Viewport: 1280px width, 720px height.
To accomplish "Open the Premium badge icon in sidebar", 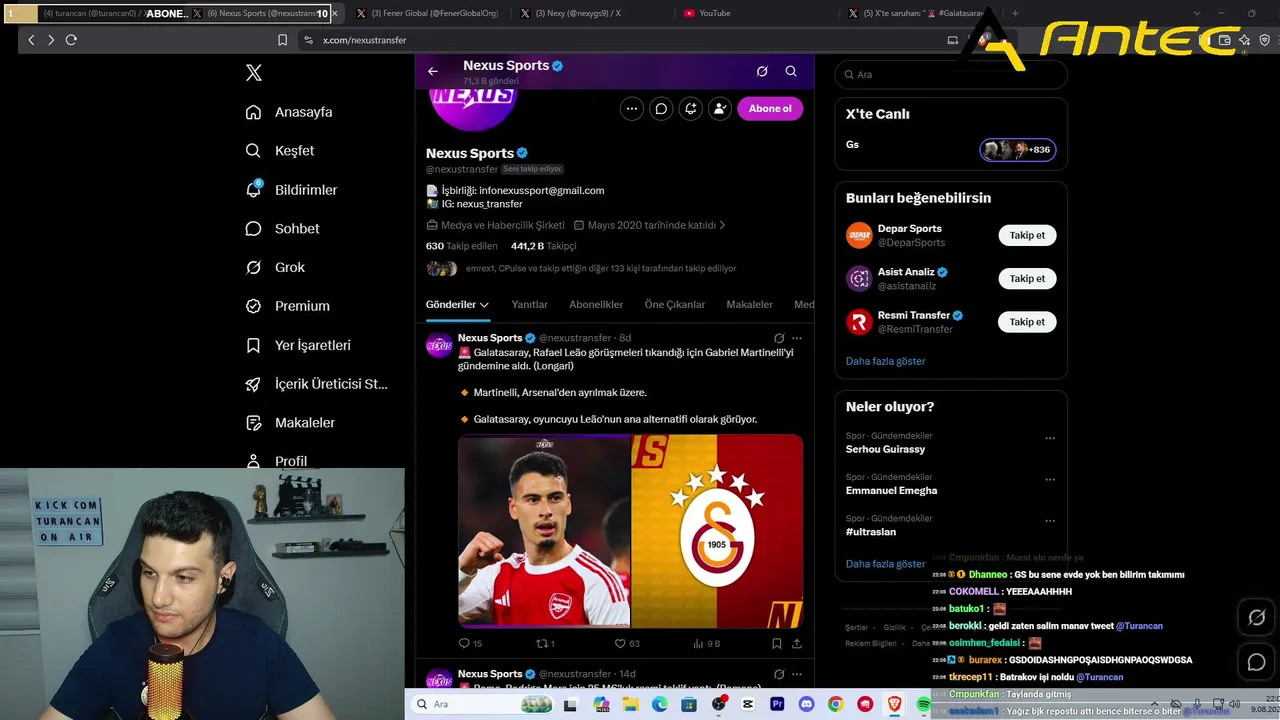I will [x=254, y=306].
